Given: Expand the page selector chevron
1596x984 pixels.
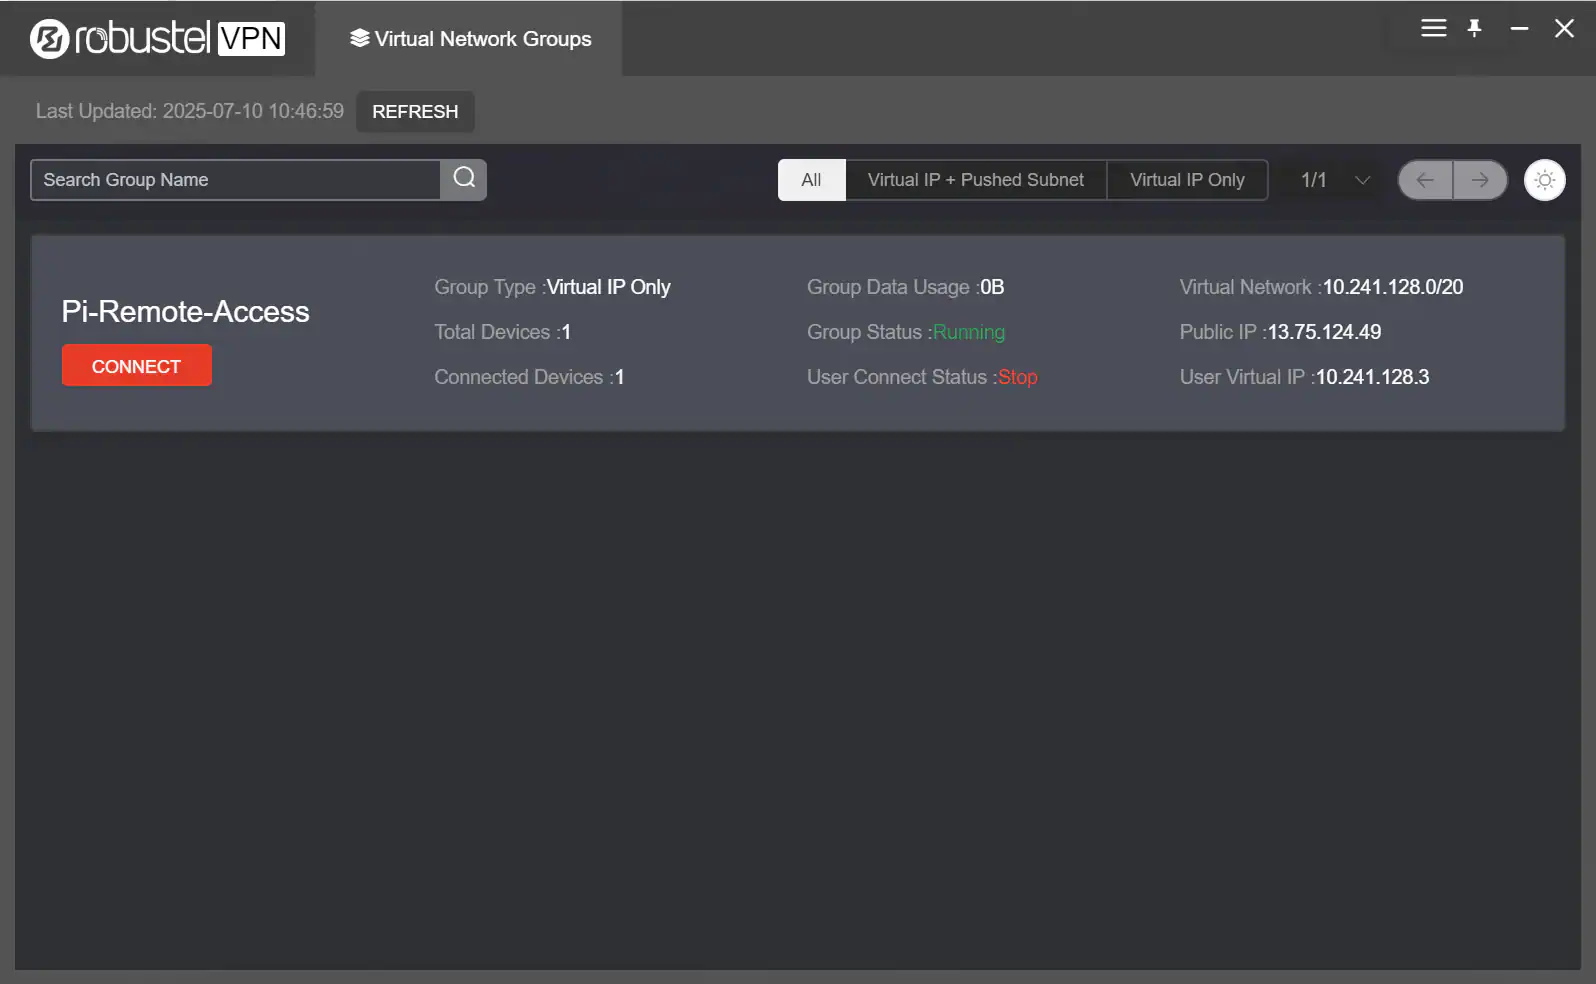Looking at the screenshot, I should coord(1362,180).
